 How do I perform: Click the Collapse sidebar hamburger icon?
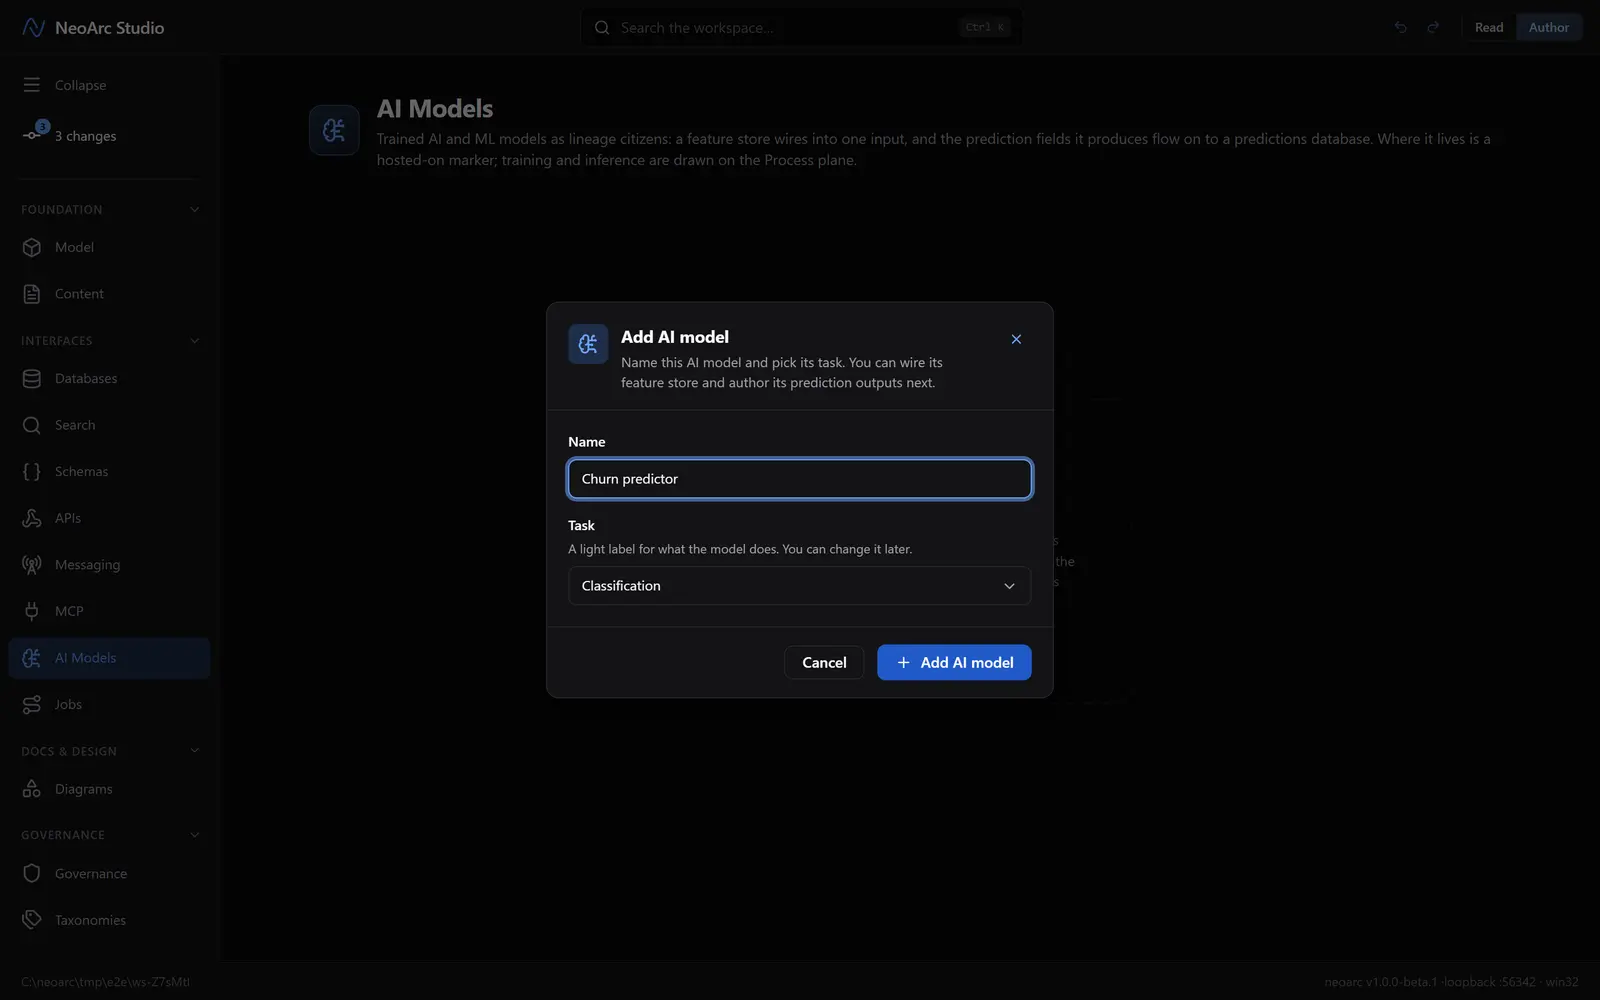32,85
